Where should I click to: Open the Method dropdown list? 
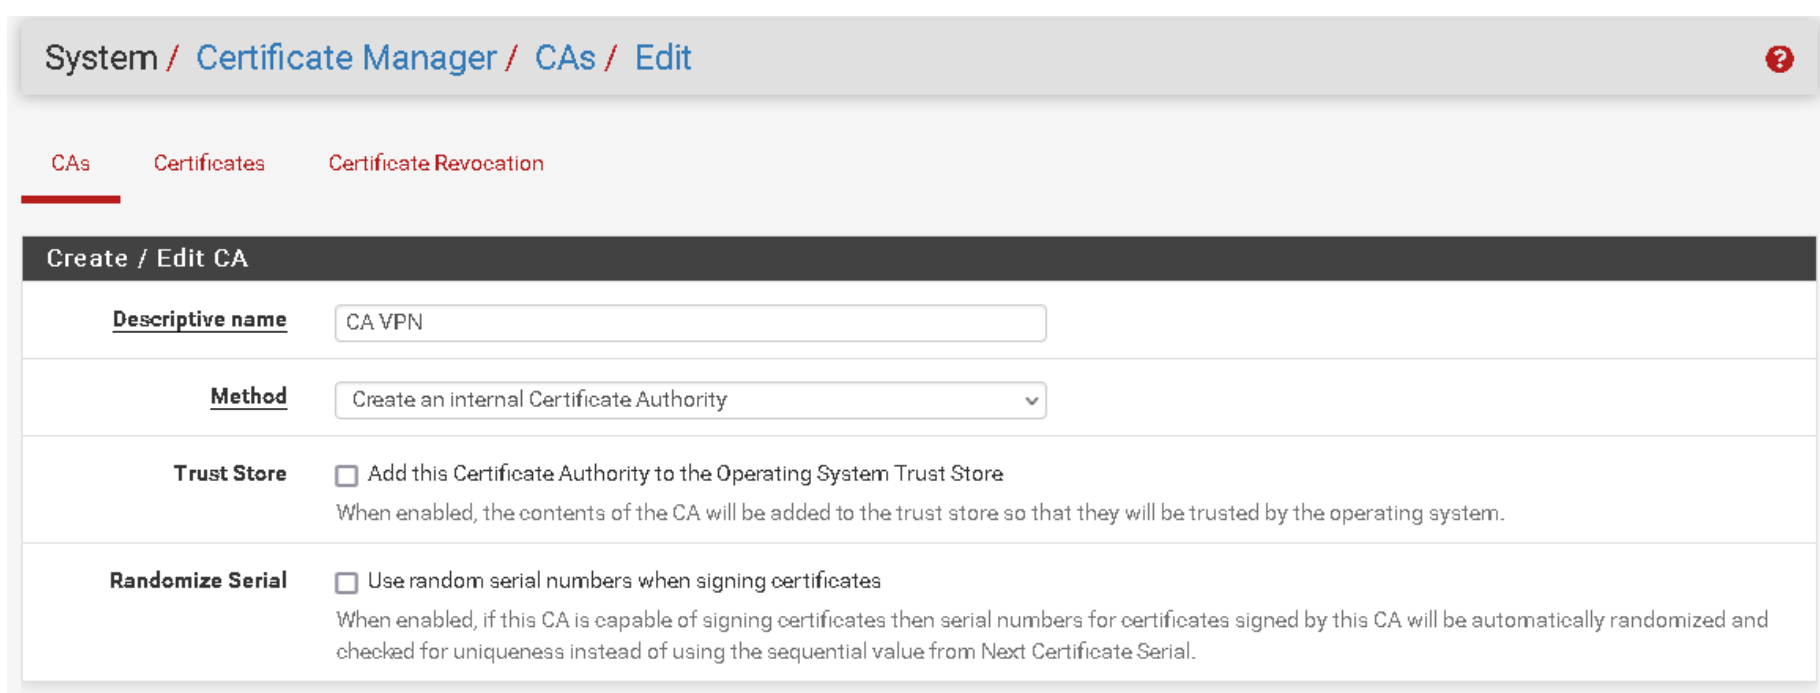coord(690,400)
